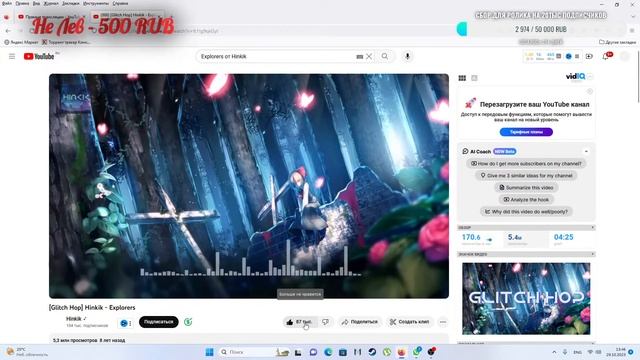Open the YouTube hamburger guide menu
This screenshot has width=640, height=360.
(12, 56)
